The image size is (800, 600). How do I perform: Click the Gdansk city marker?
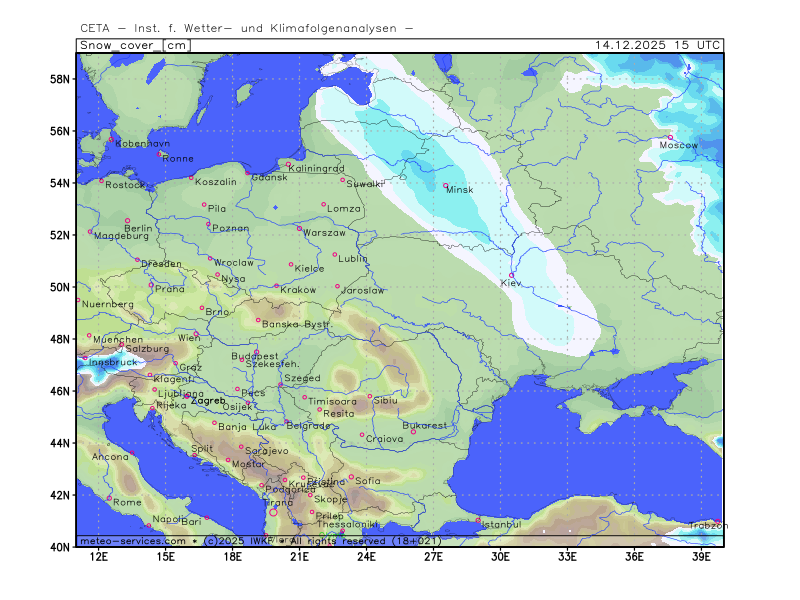pos(248,173)
